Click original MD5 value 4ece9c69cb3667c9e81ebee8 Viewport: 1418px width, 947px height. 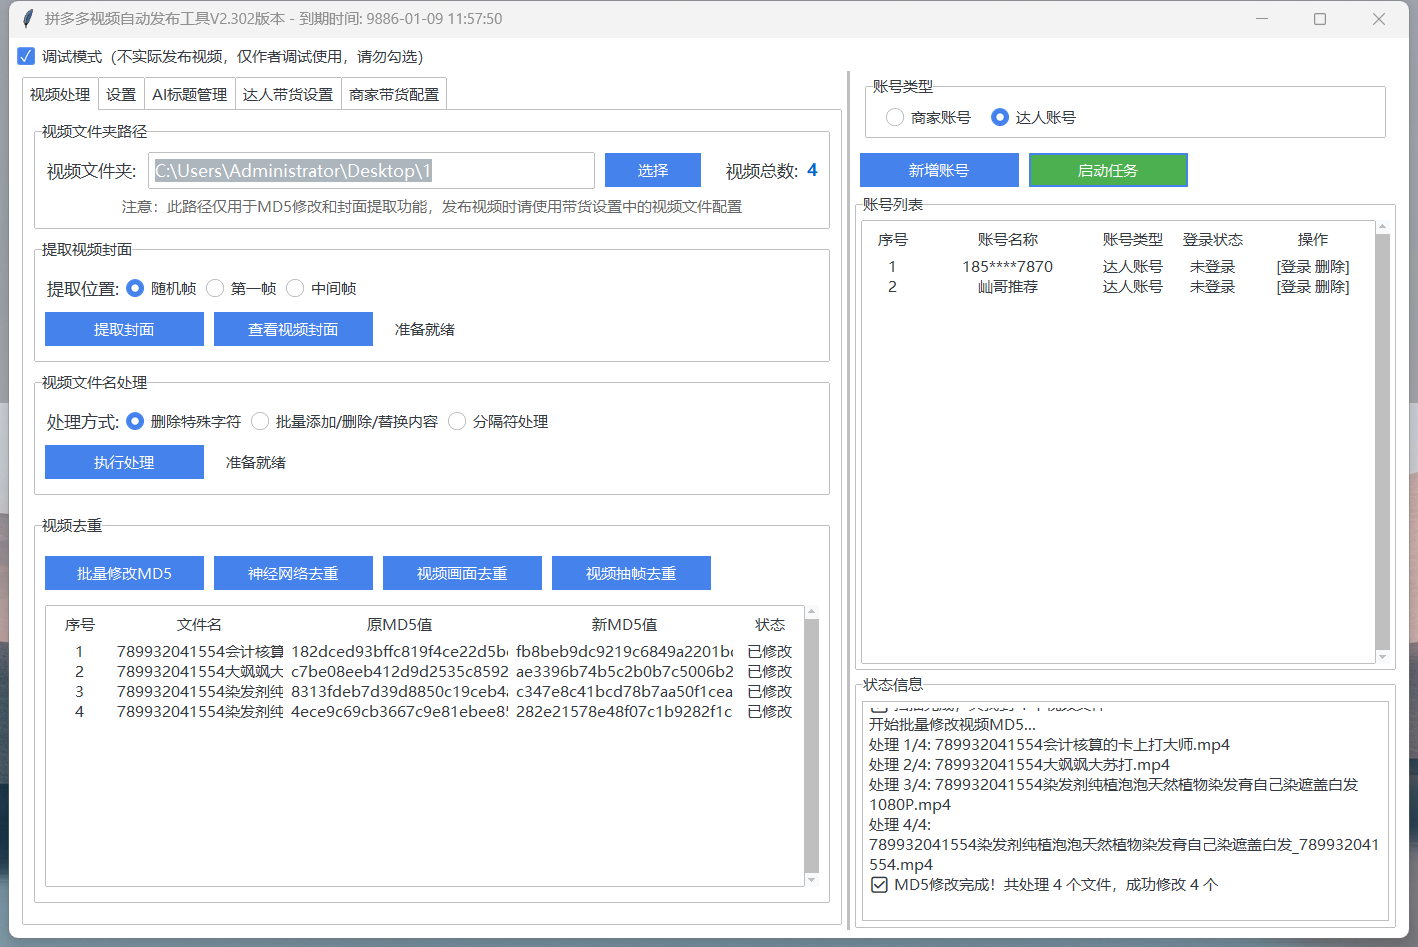coord(399,712)
